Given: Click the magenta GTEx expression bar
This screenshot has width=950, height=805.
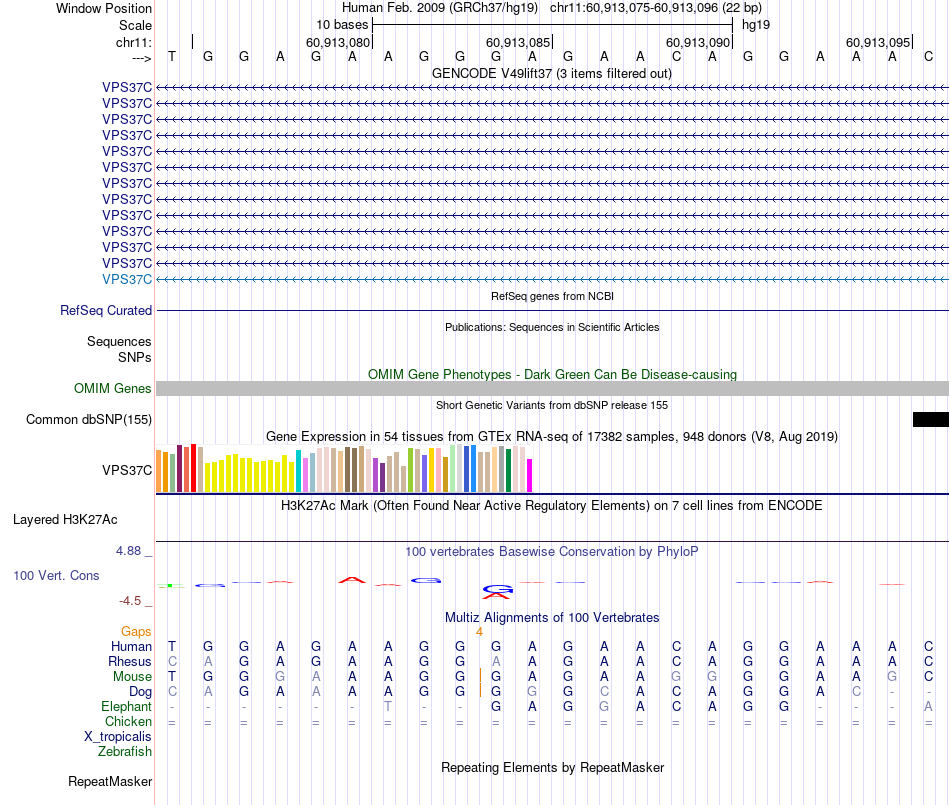Looking at the screenshot, I should (x=530, y=475).
